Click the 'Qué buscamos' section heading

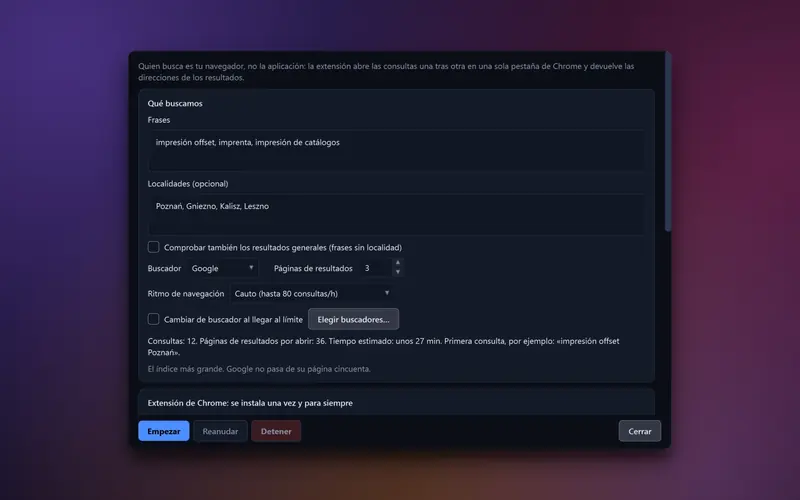[x=175, y=104]
